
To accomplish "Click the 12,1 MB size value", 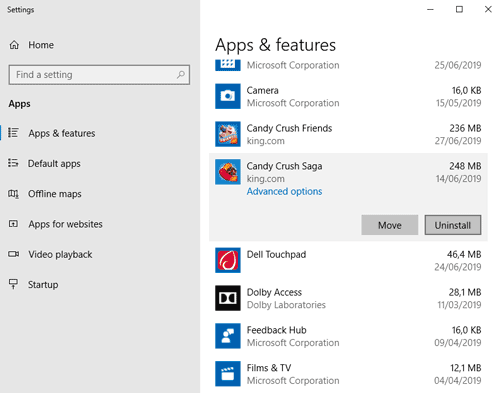I will 466,368.
